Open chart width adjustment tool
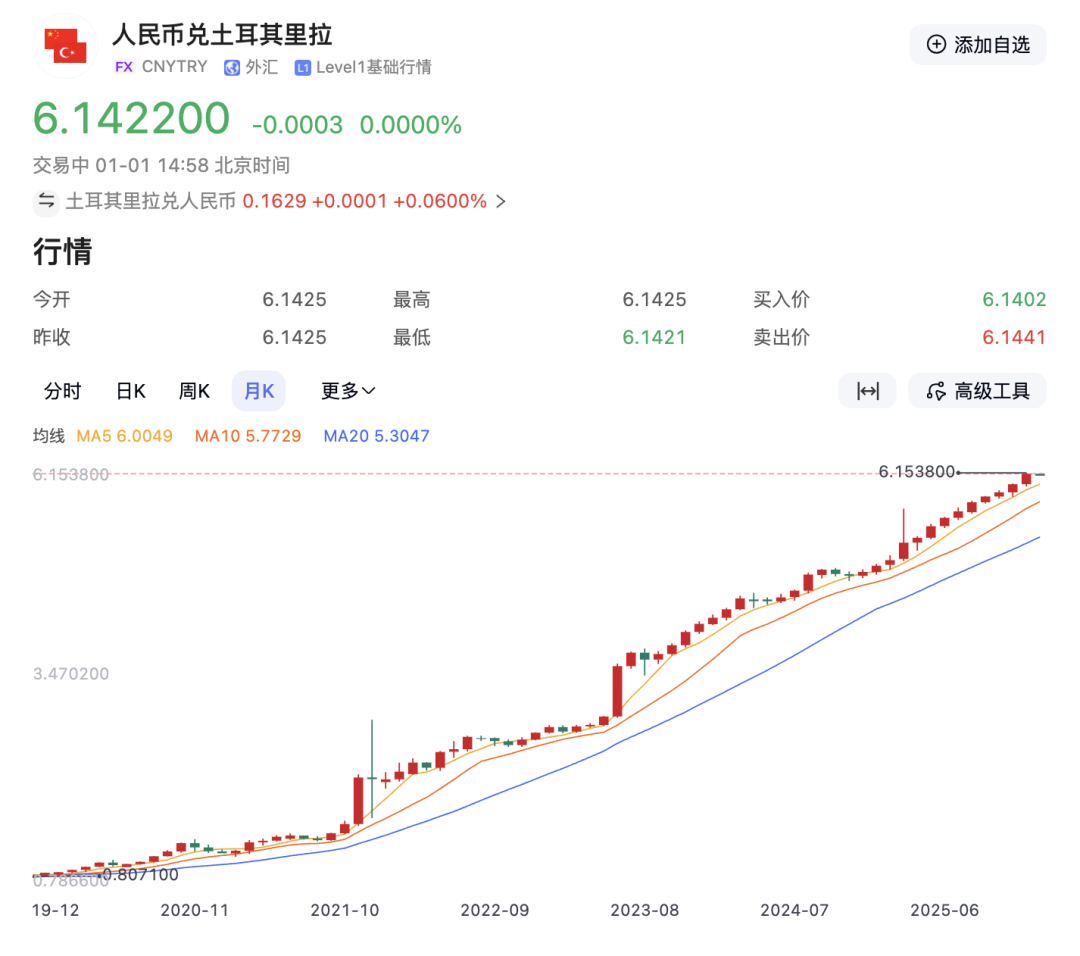 click(x=867, y=390)
